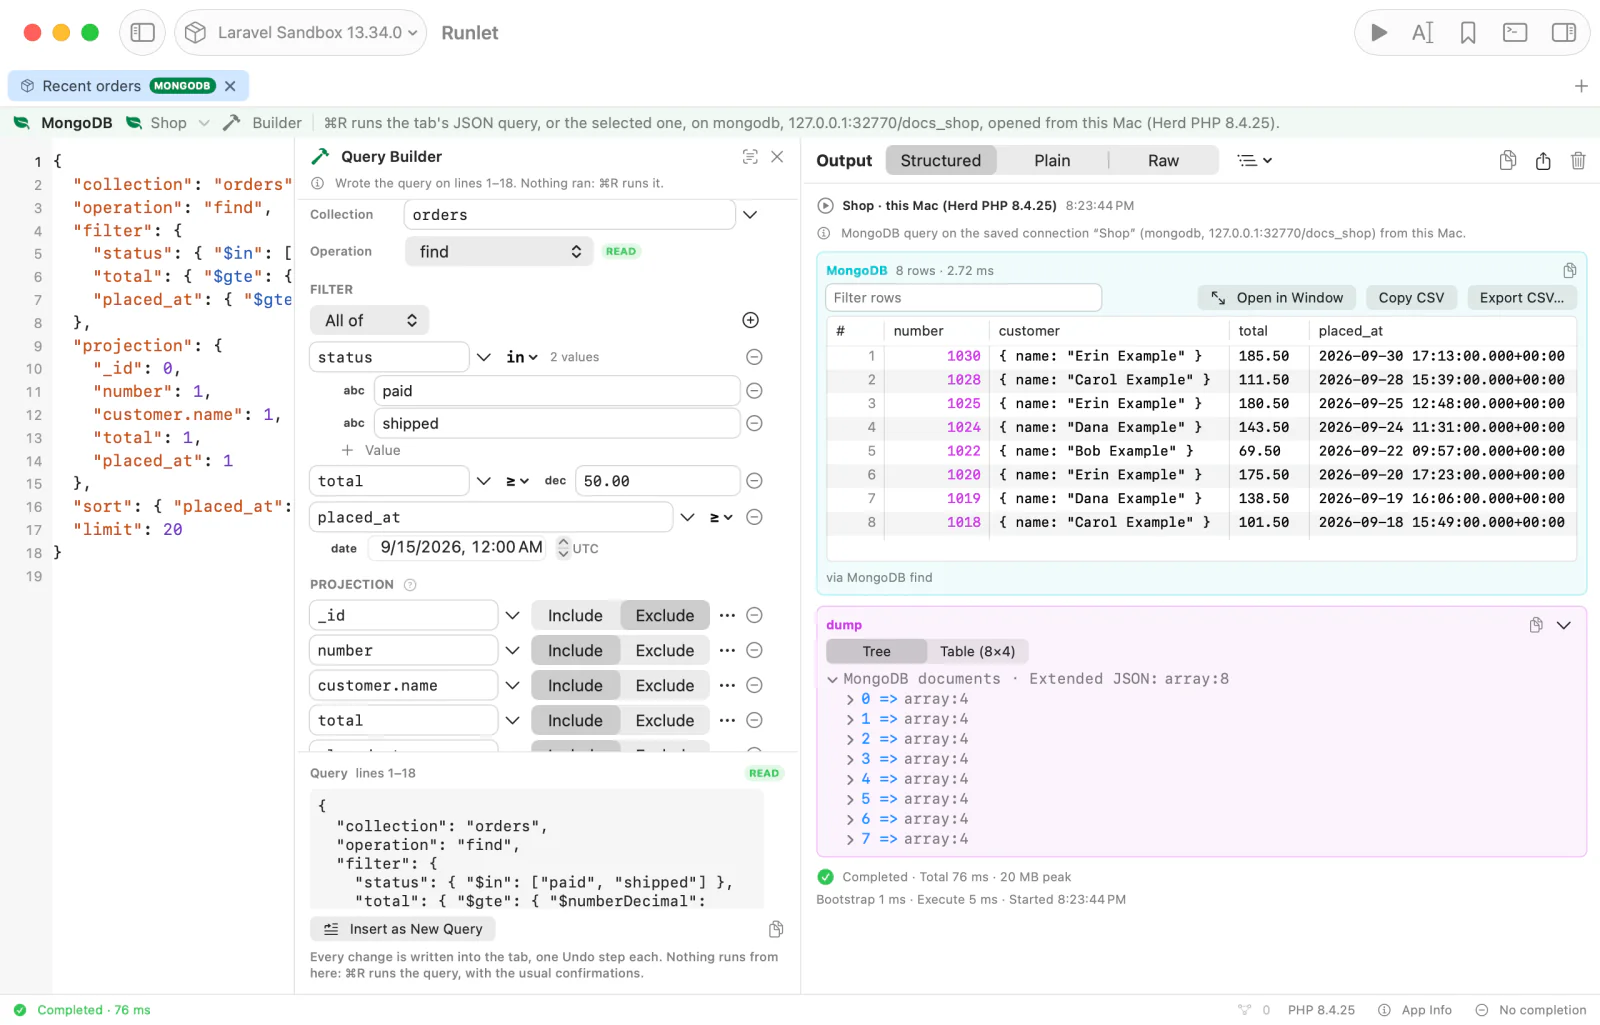The image size is (1600, 1025).
Task: Open the 'All of' filter mode dropdown
Action: pyautogui.click(x=370, y=320)
